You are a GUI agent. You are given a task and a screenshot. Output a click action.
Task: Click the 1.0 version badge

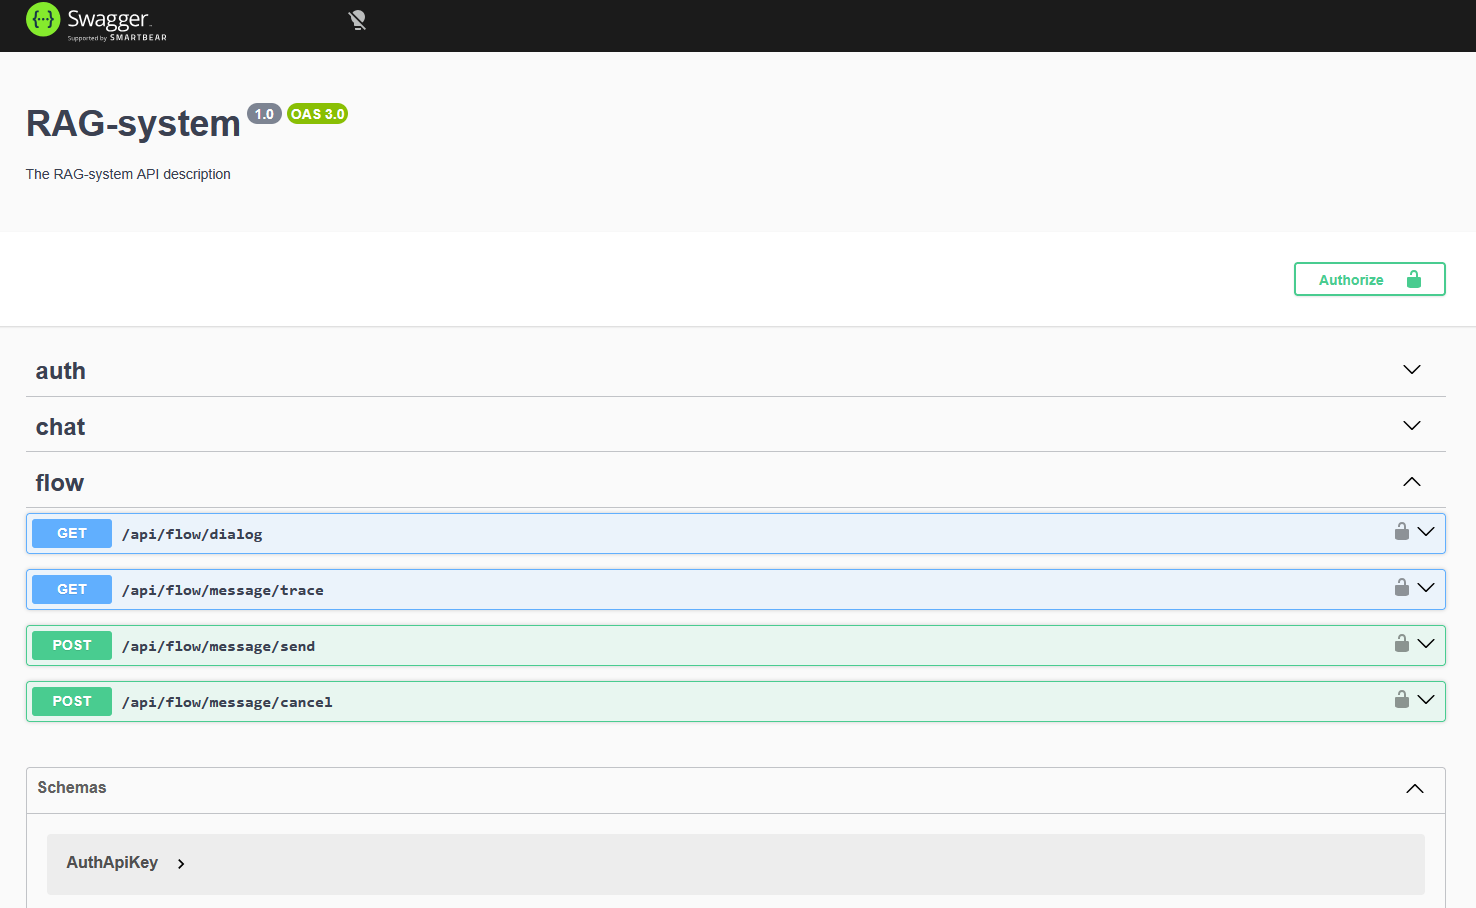click(x=264, y=113)
